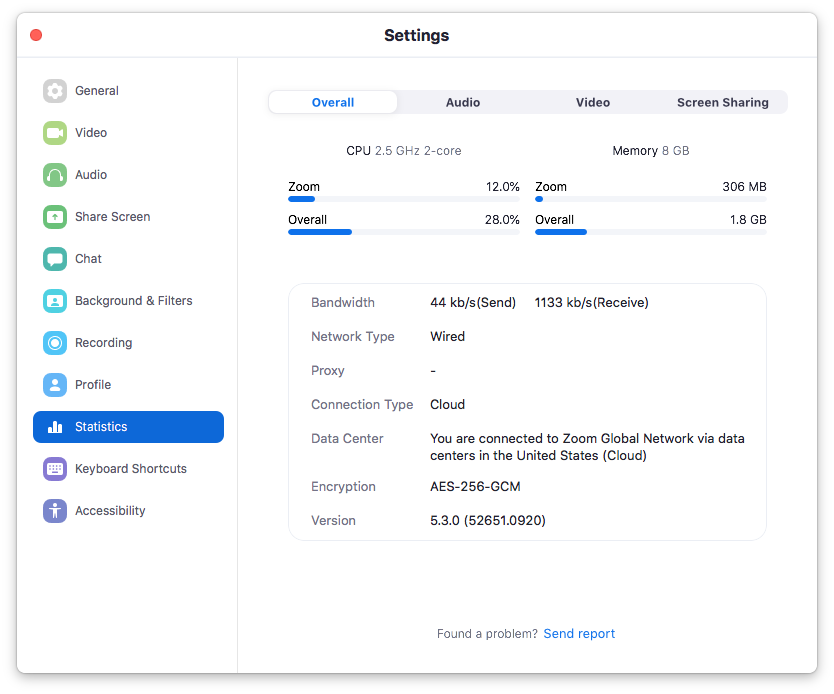The width and height of the screenshot is (834, 694).
Task: Click the AES-256-GCM encryption value
Action: tap(475, 487)
